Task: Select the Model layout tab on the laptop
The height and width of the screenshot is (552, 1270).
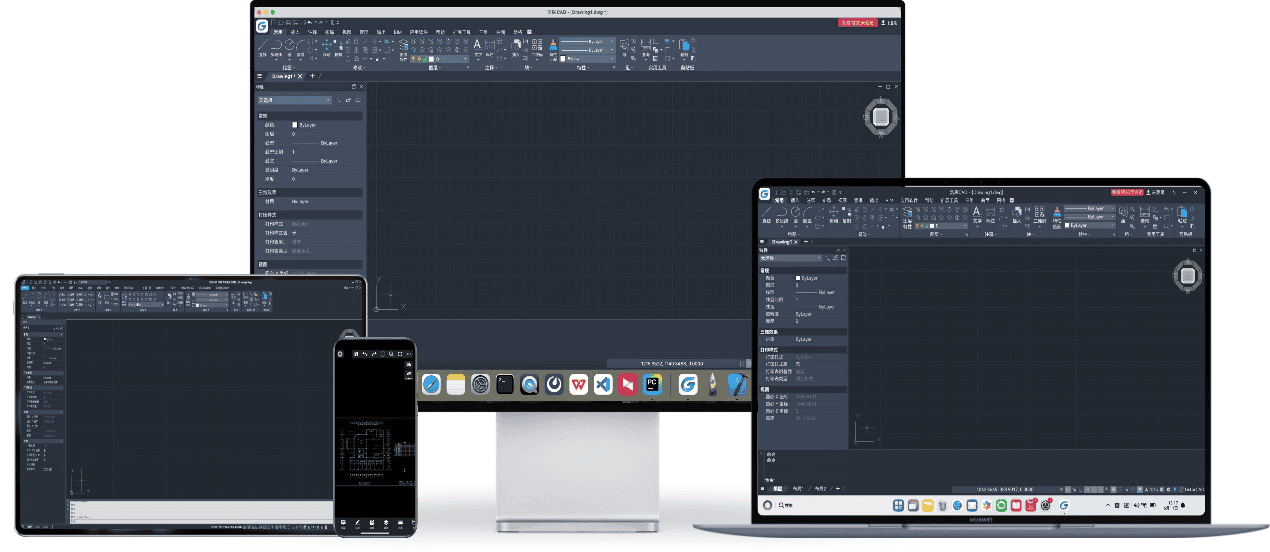Action: (778, 488)
